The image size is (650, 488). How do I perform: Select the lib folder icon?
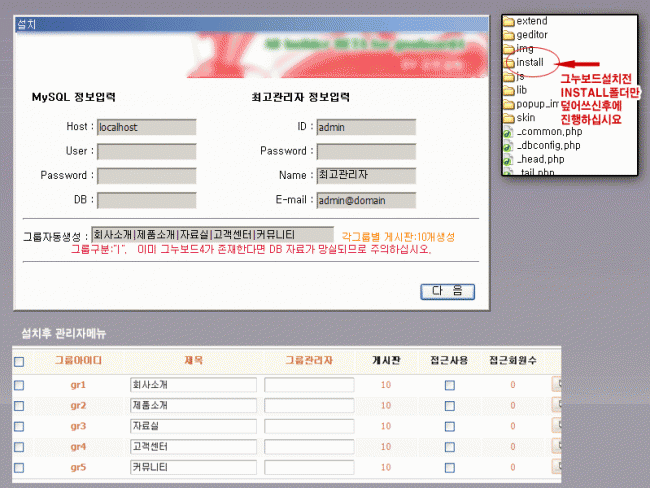[x=508, y=90]
